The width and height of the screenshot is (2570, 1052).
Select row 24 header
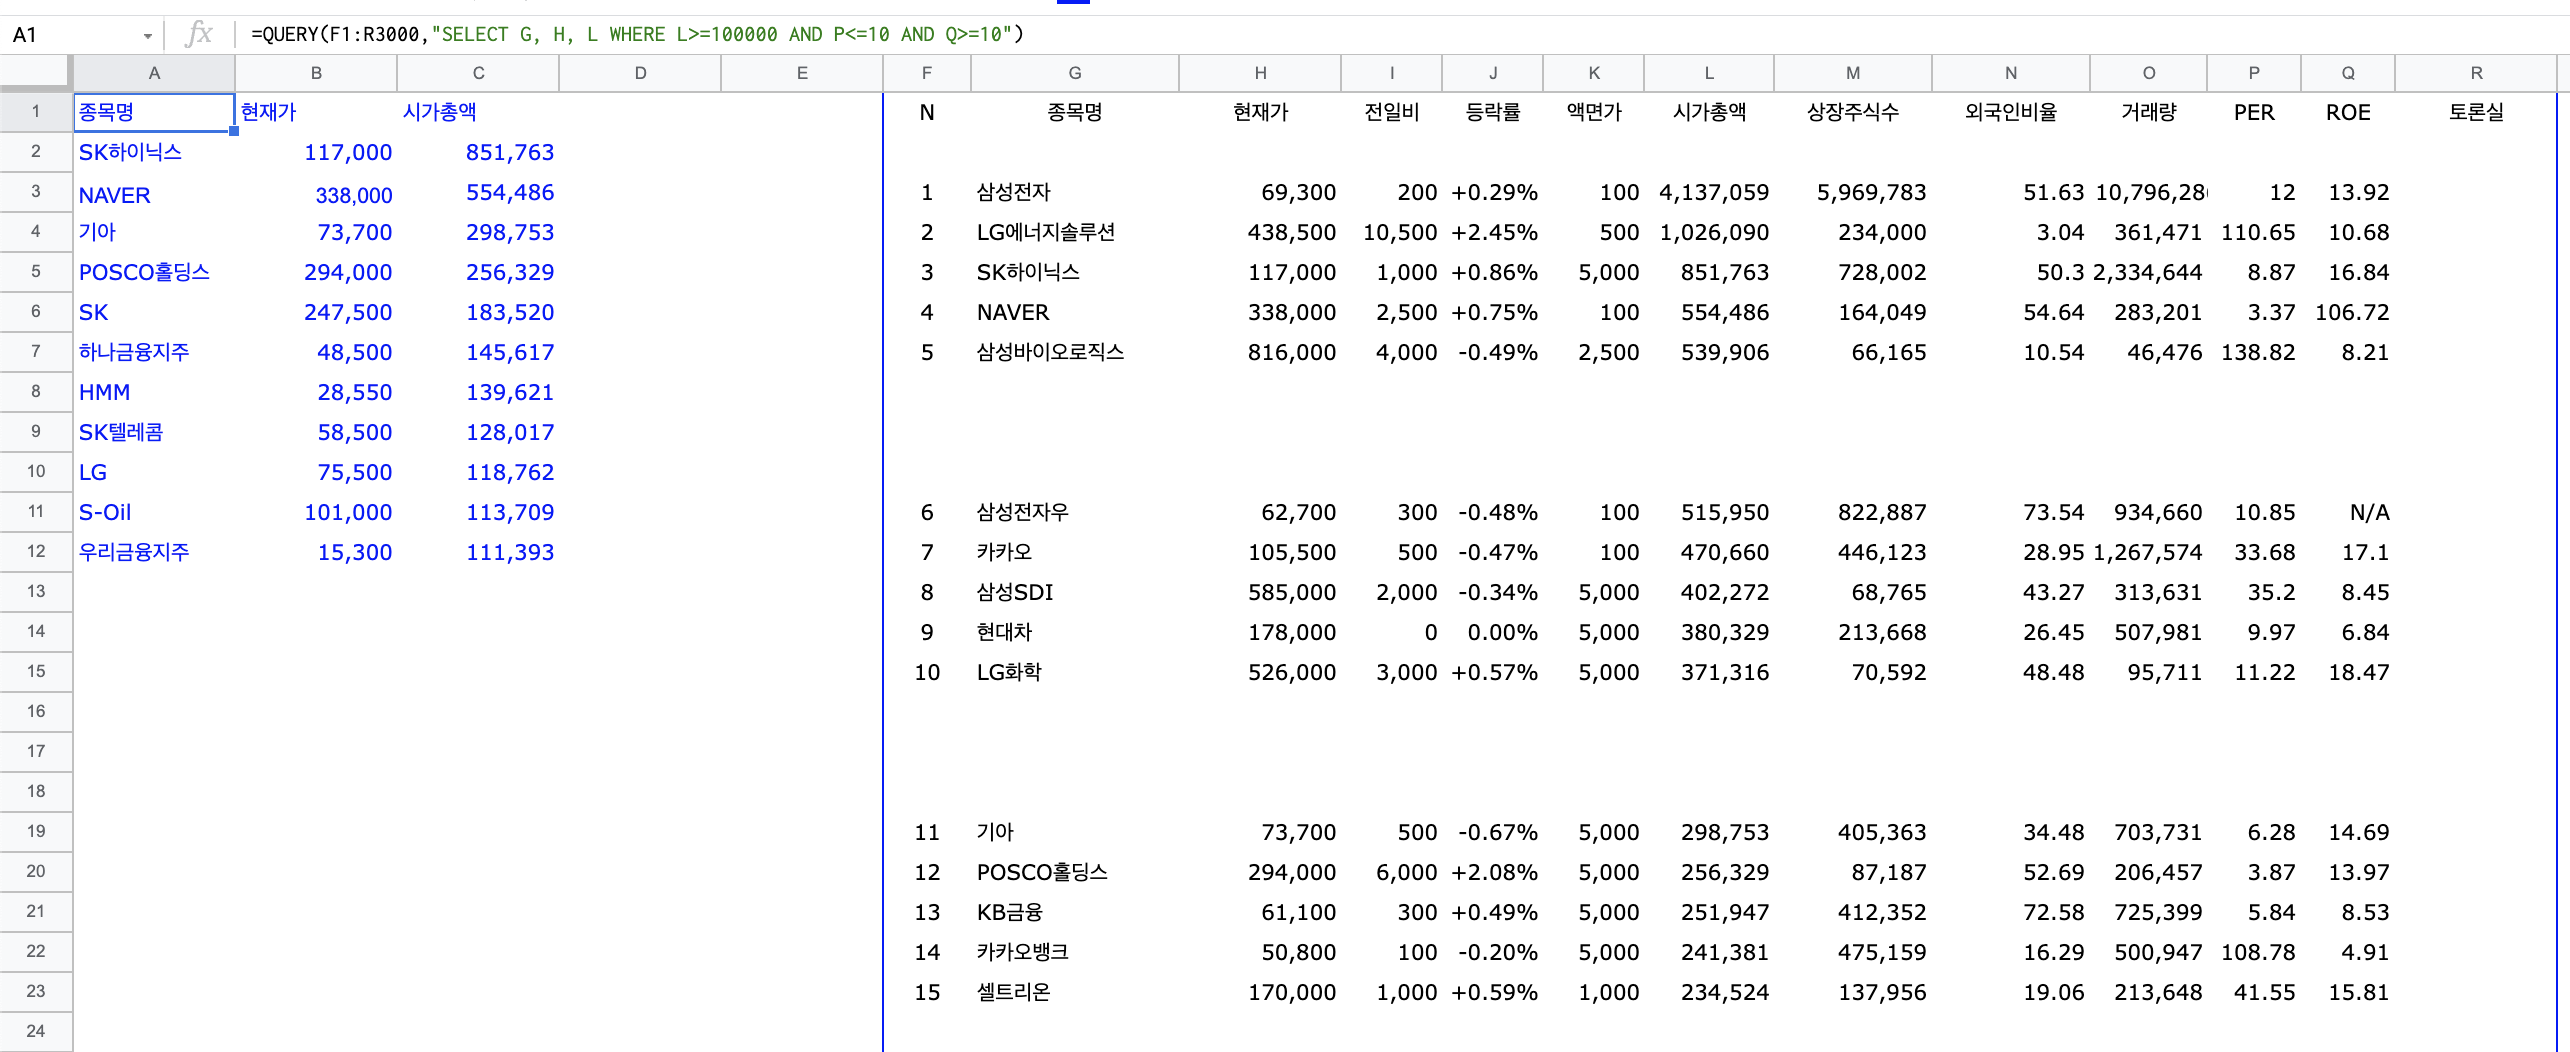coord(36,1031)
